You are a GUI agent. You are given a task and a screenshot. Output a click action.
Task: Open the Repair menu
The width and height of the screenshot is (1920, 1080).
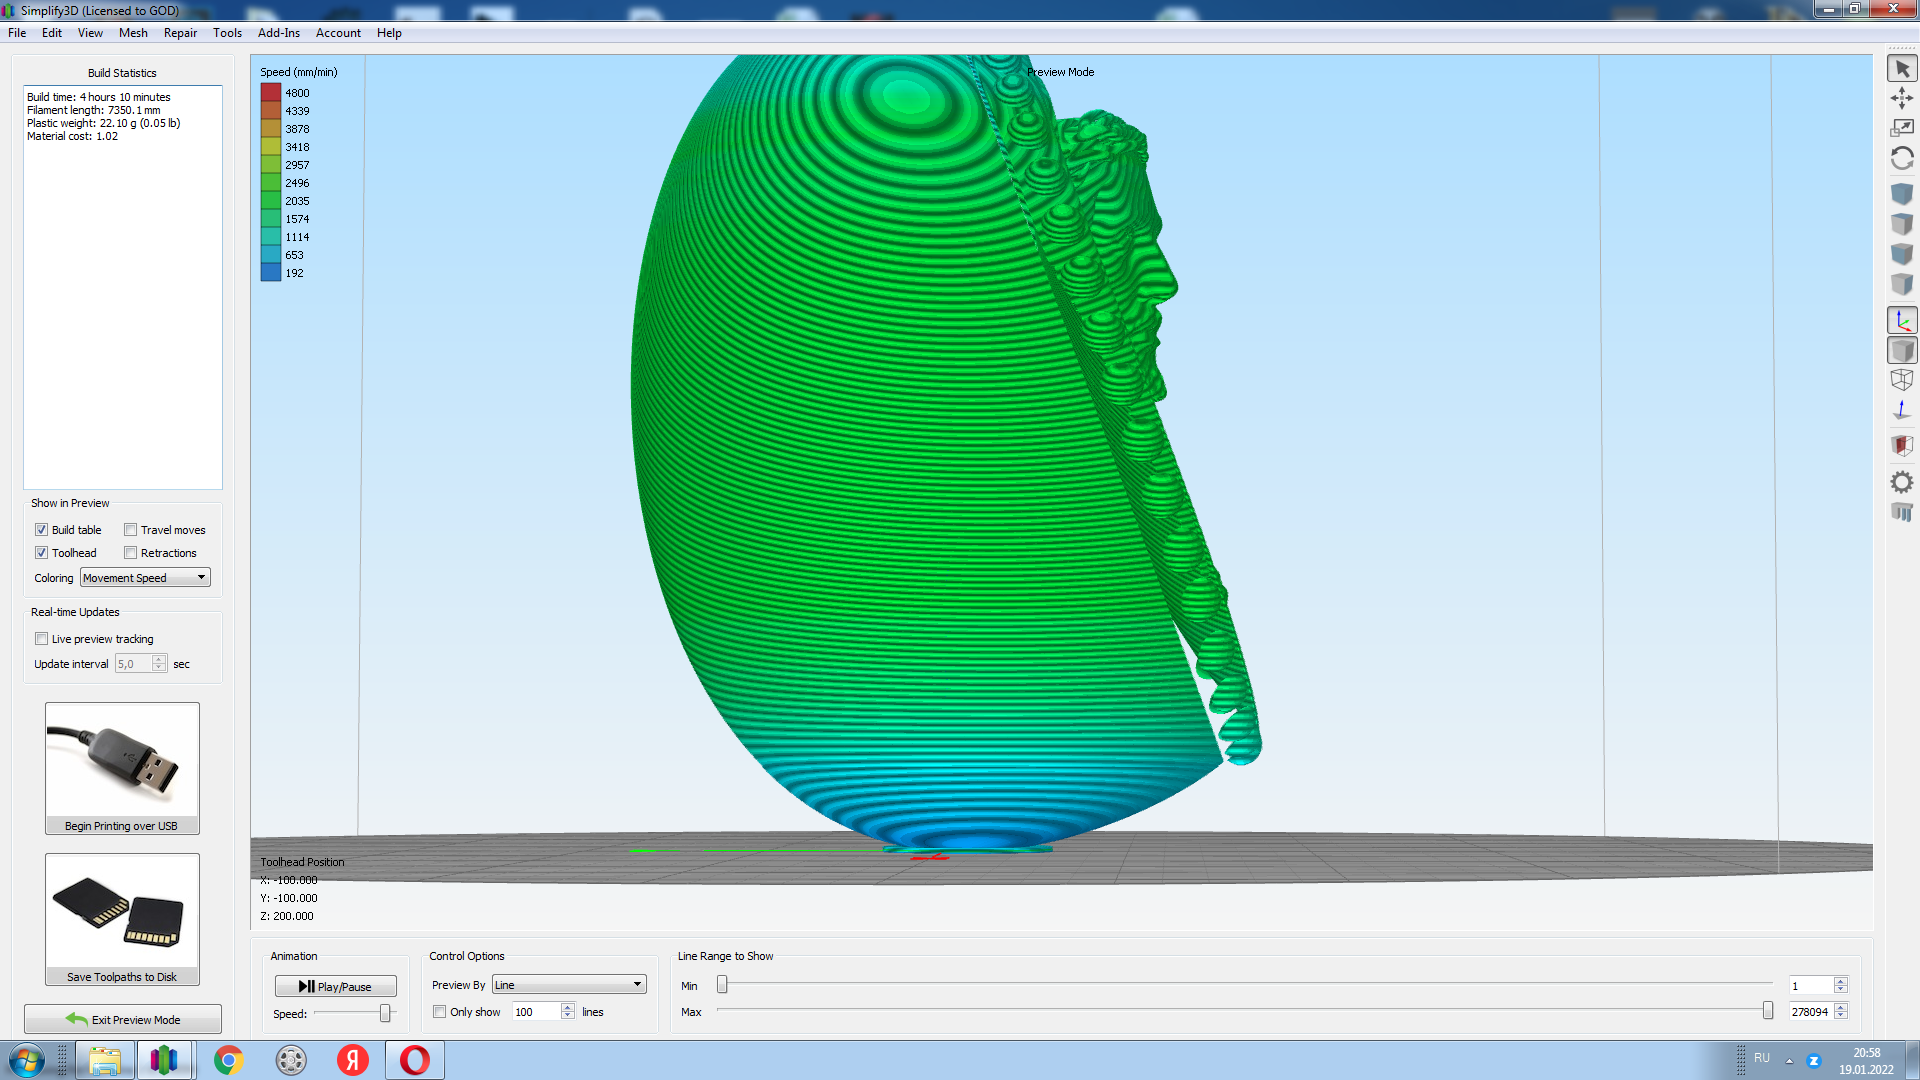[180, 33]
